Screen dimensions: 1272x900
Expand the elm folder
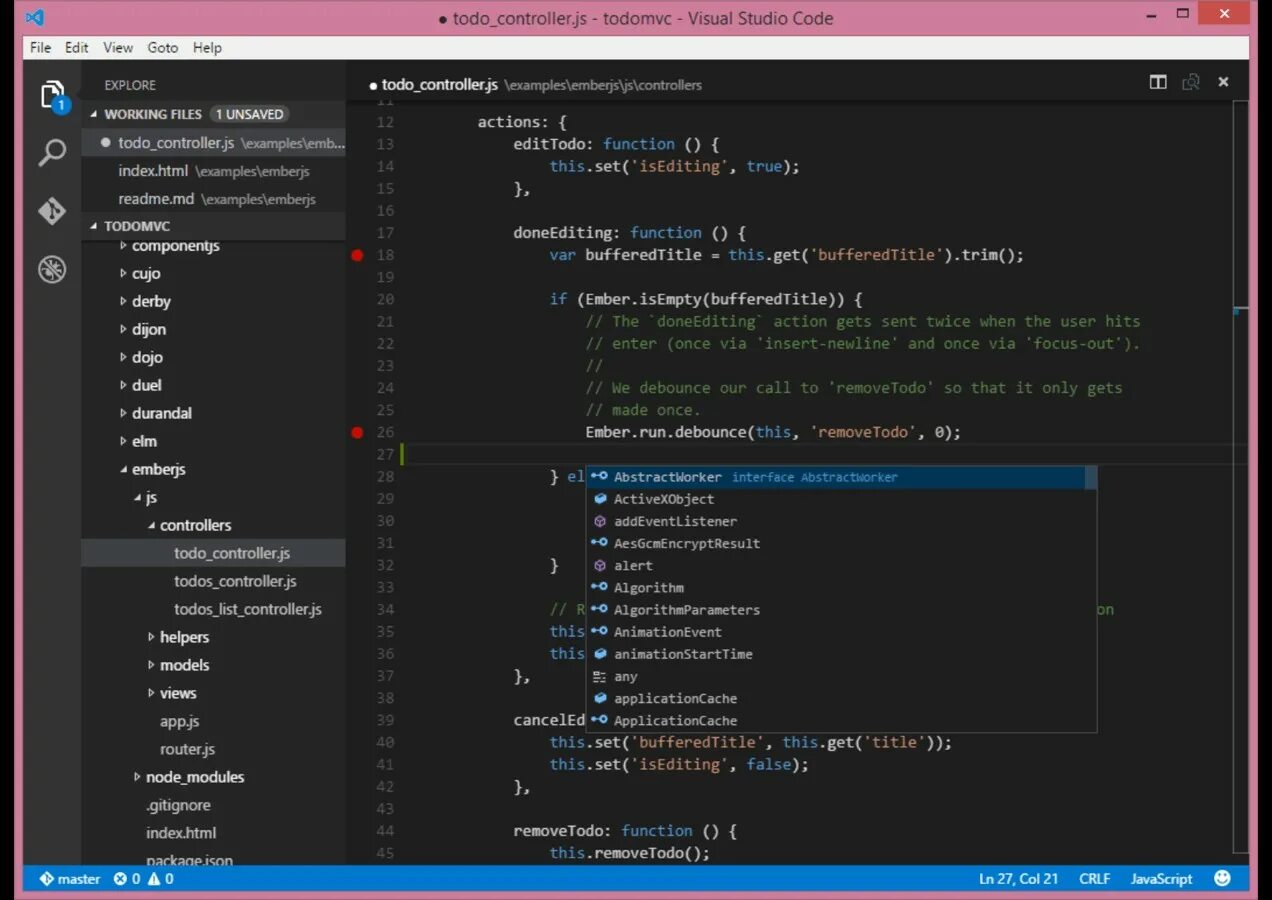[123, 441]
